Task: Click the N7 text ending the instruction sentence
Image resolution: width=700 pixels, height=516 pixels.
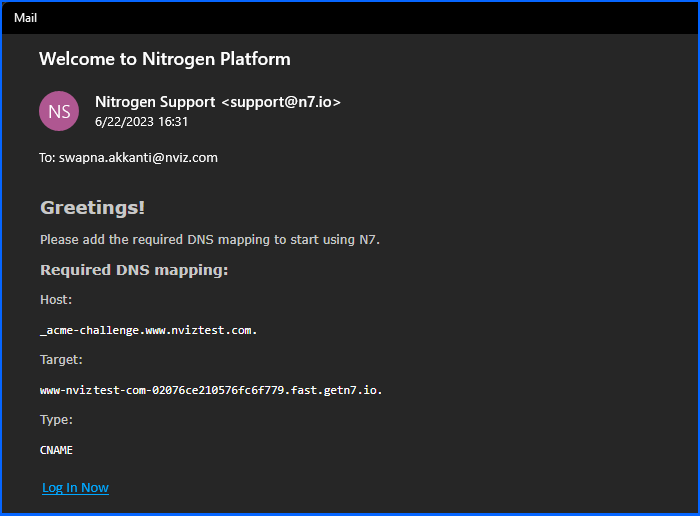Action: 369,240
